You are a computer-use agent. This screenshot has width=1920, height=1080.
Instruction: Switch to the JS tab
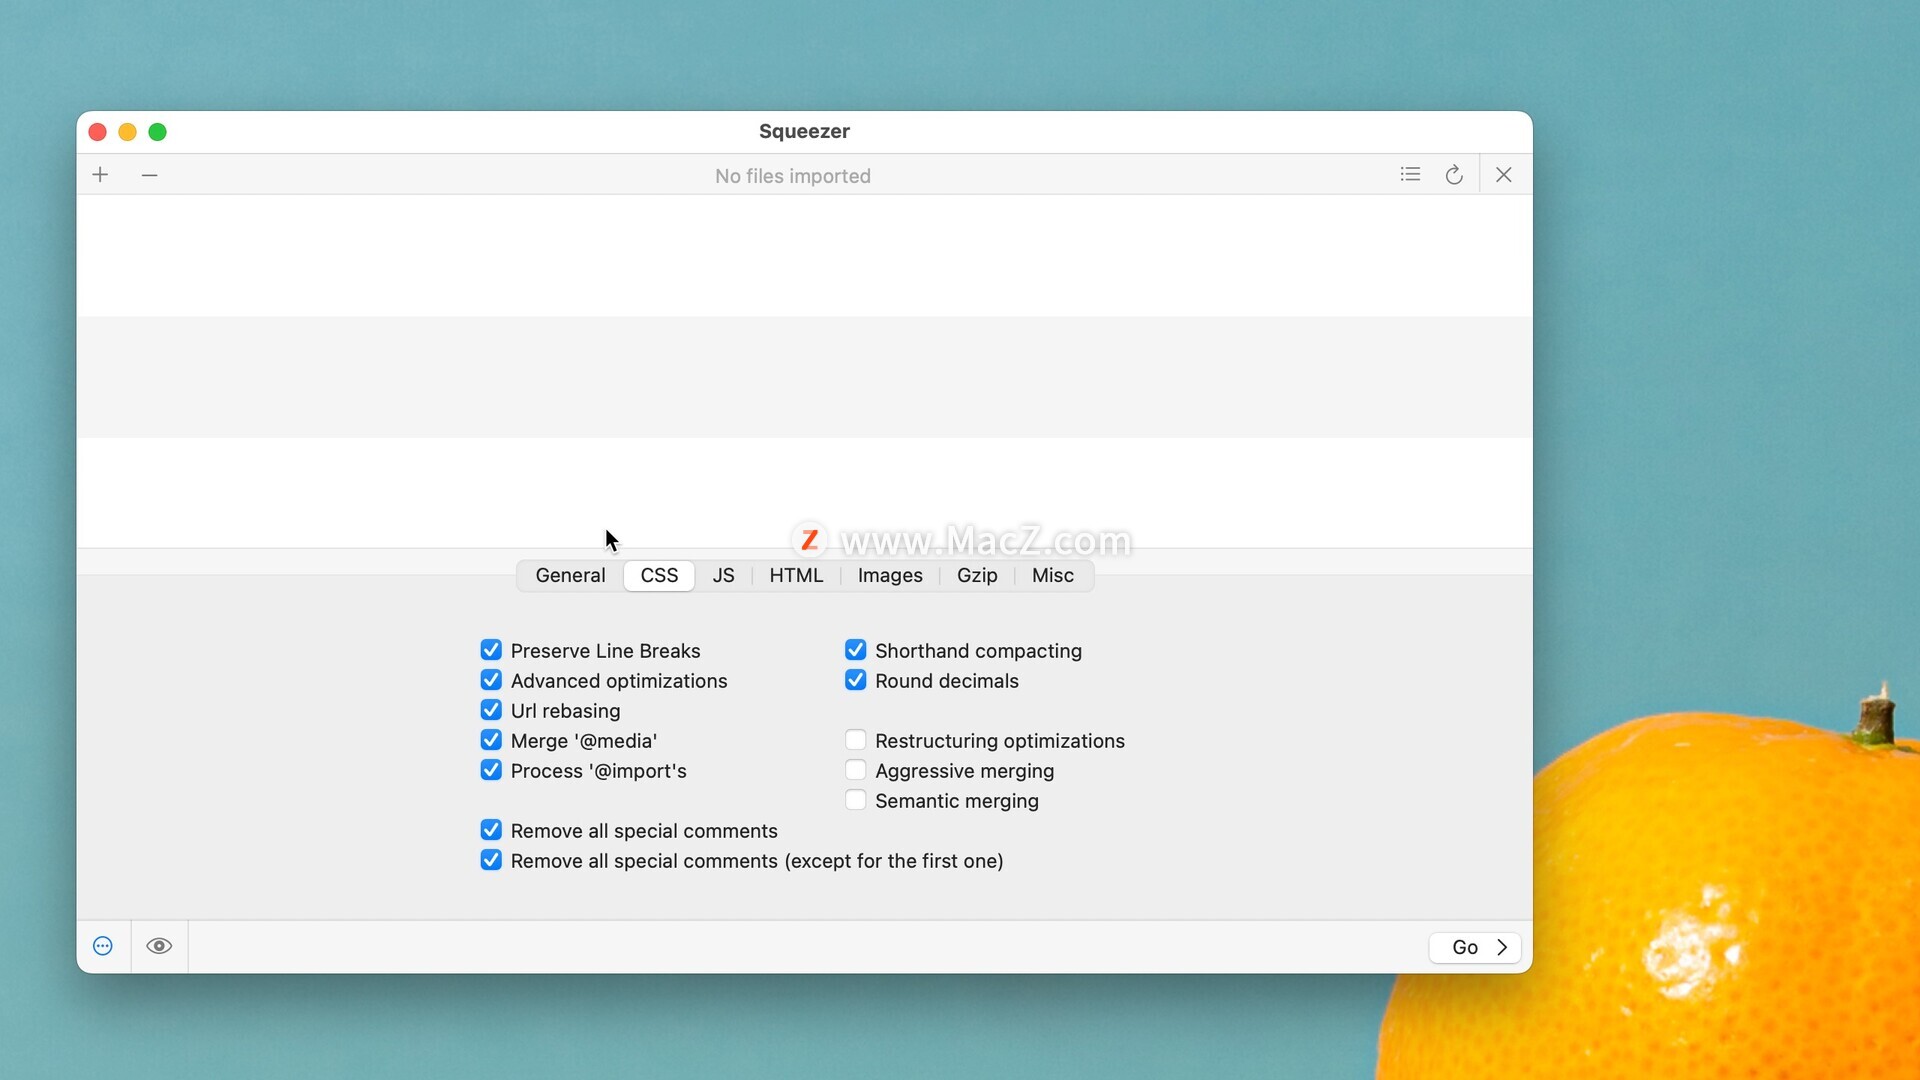pyautogui.click(x=723, y=576)
